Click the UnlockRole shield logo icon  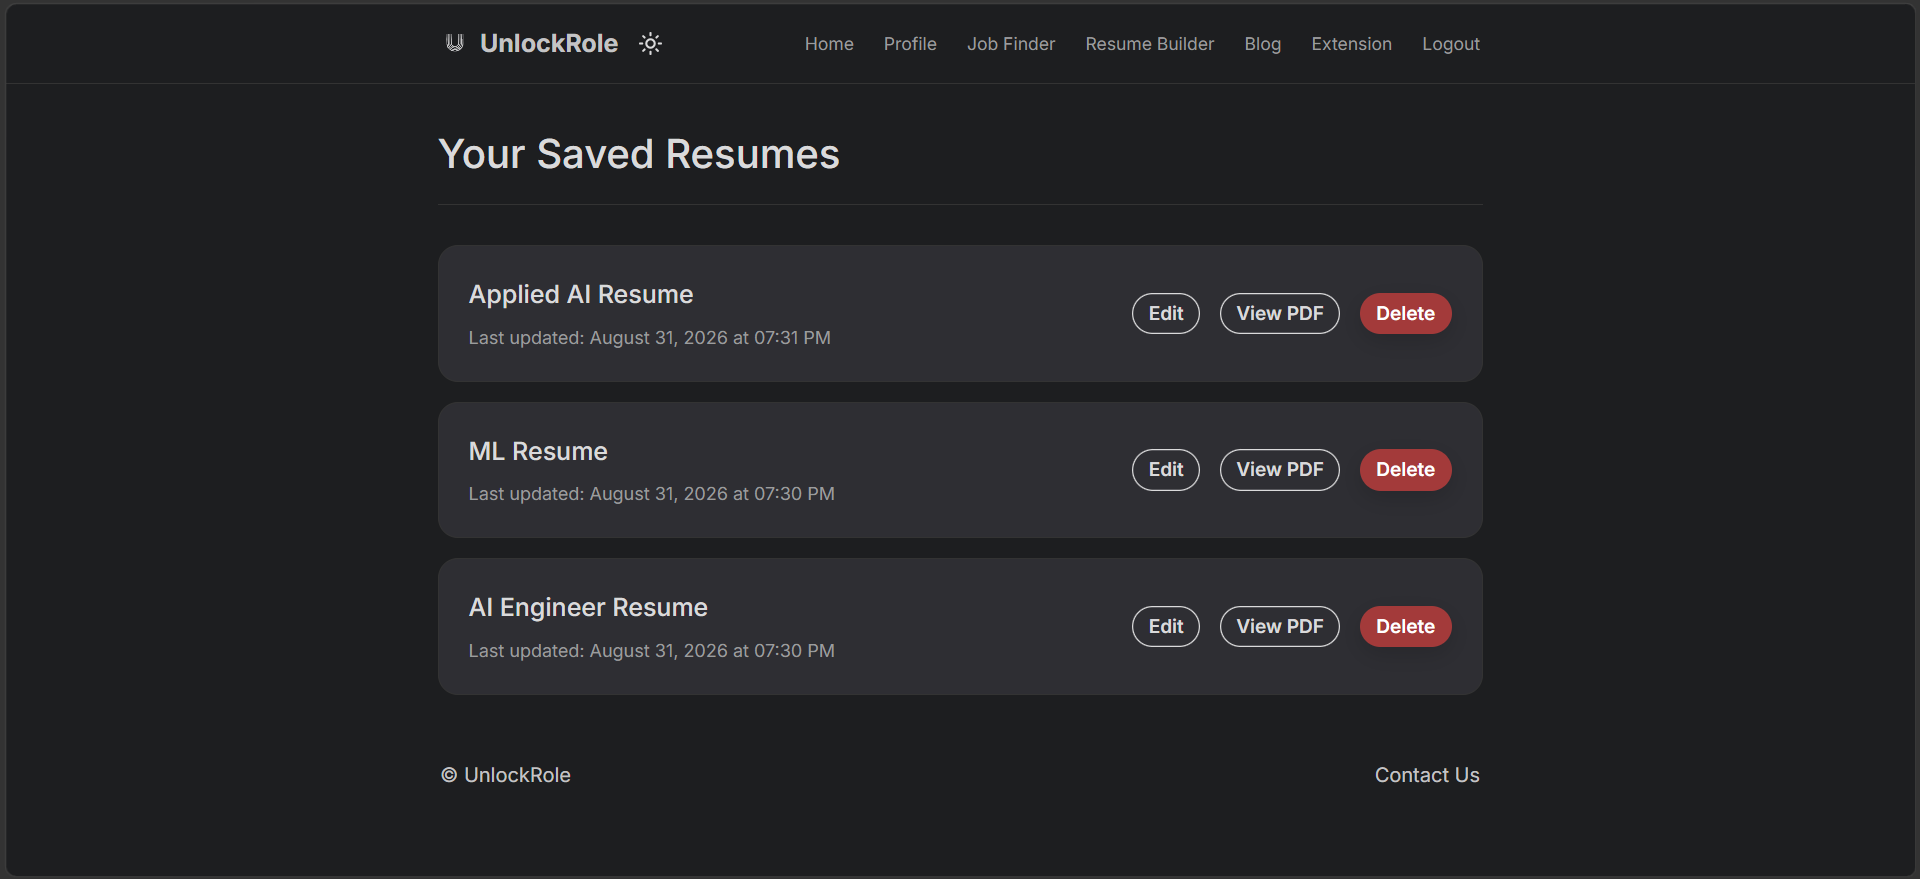455,43
